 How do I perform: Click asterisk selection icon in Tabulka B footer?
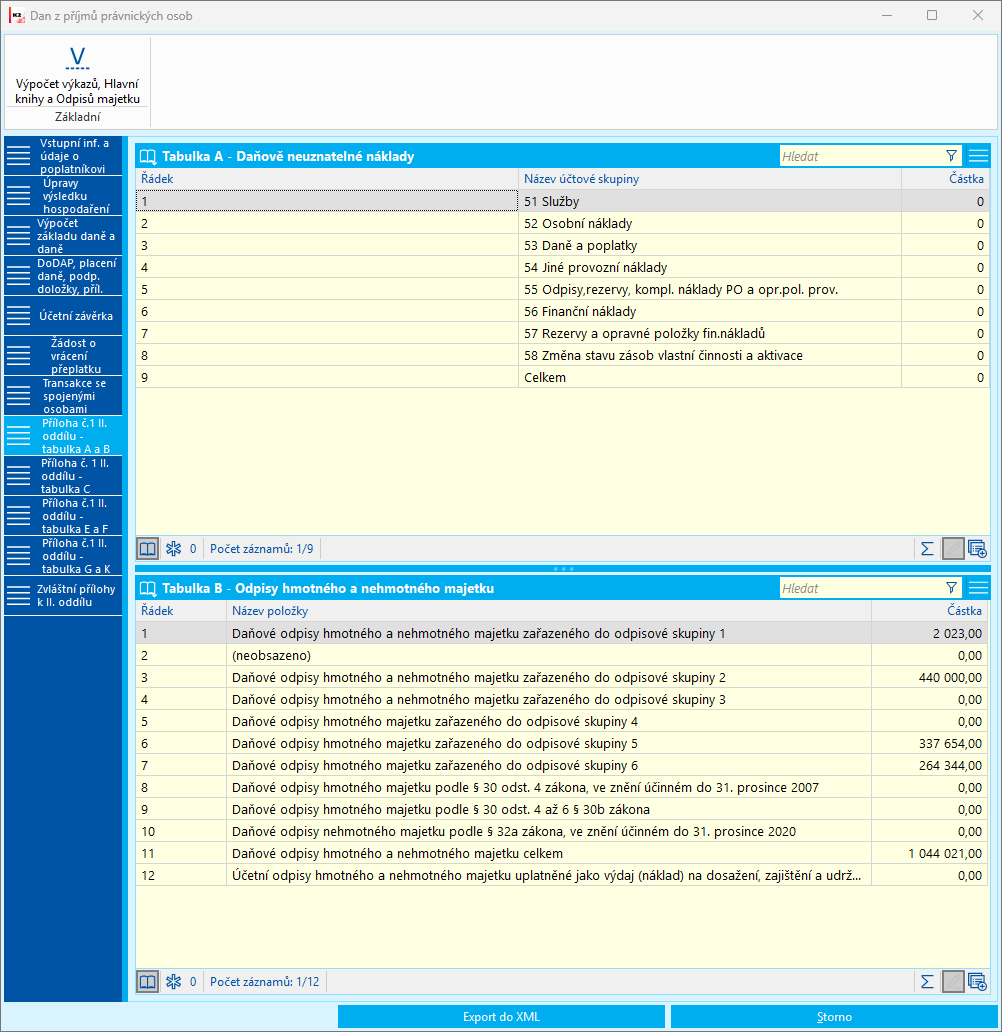tap(173, 982)
